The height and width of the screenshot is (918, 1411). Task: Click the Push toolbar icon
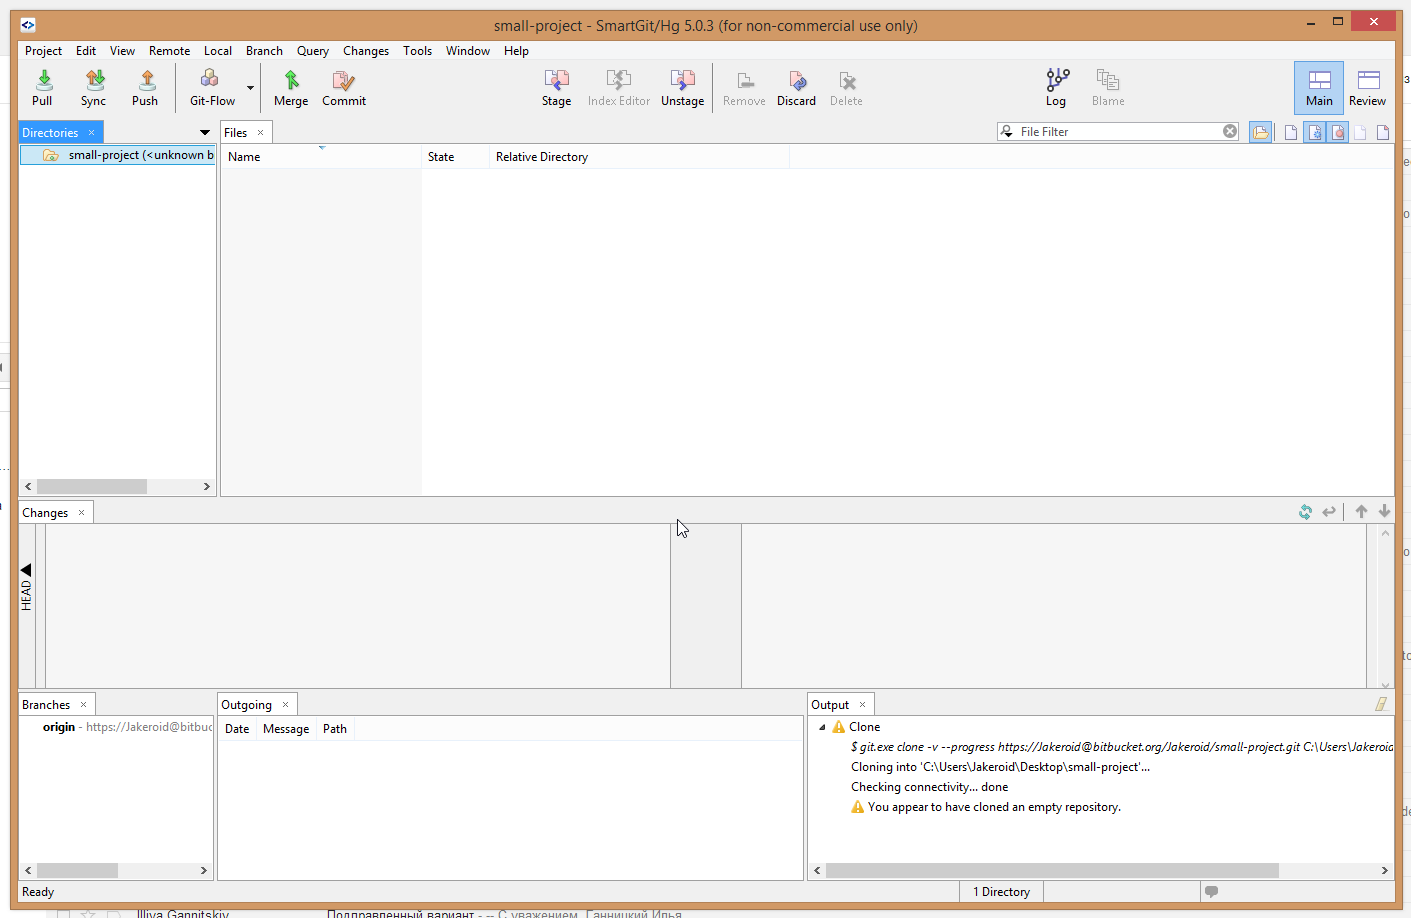(x=146, y=87)
